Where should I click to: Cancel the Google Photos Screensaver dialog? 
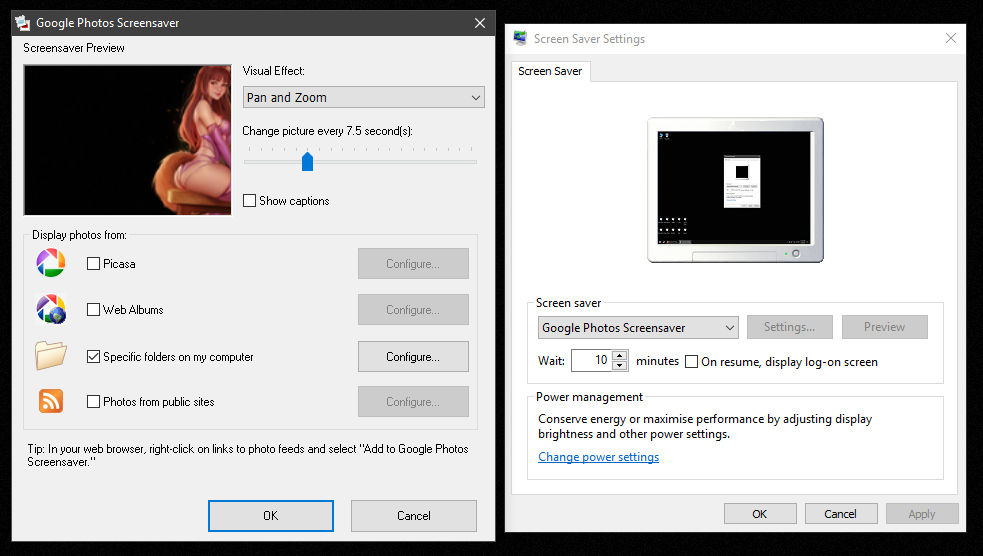(x=414, y=516)
